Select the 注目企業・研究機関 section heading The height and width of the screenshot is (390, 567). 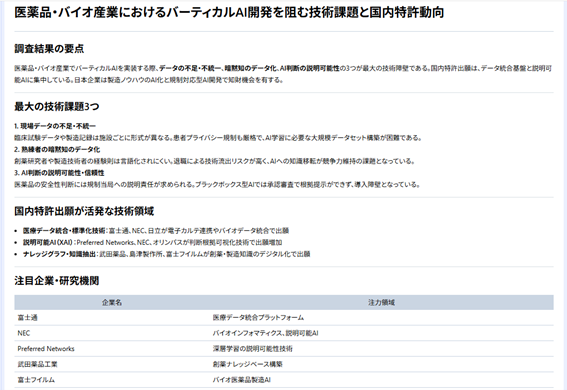(x=56, y=281)
